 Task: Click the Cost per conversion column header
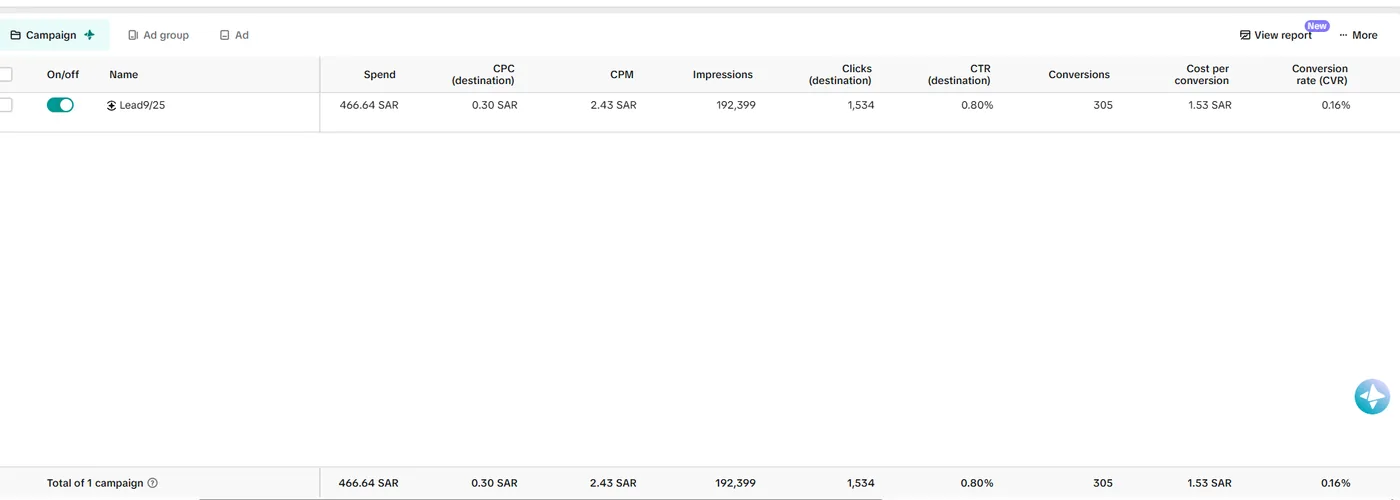1202,75
